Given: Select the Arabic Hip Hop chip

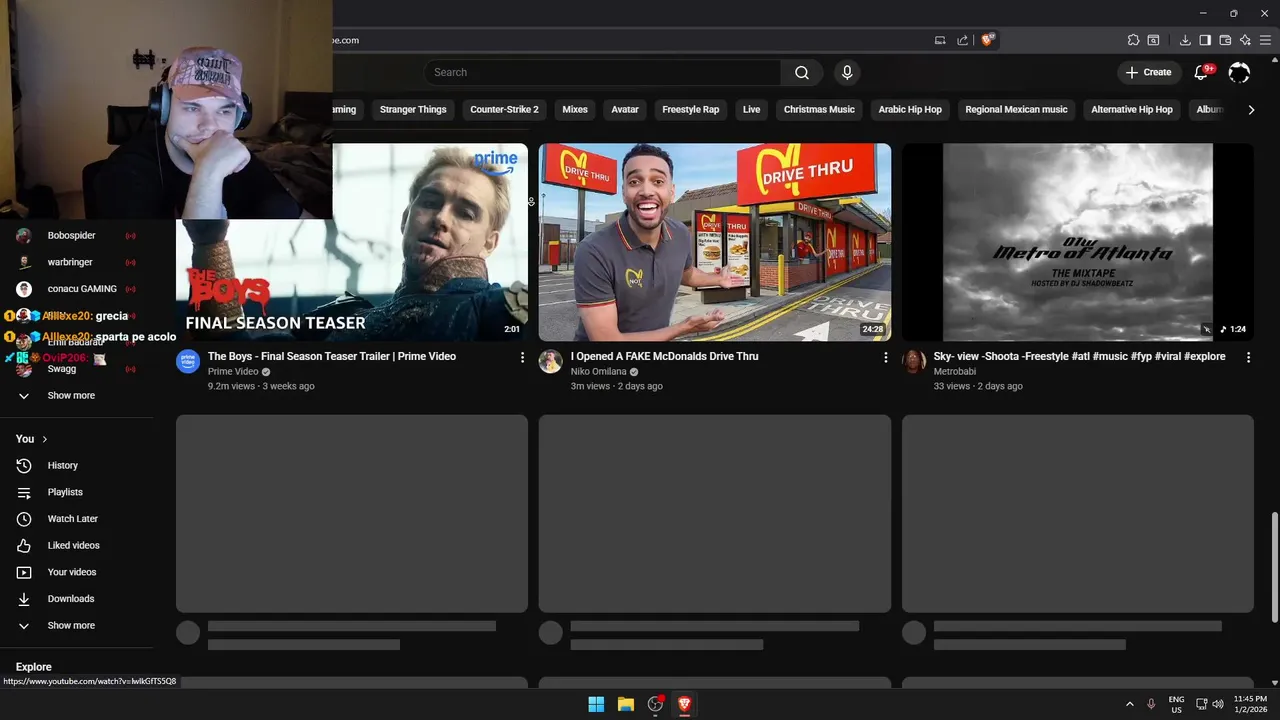Looking at the screenshot, I should coord(910,110).
